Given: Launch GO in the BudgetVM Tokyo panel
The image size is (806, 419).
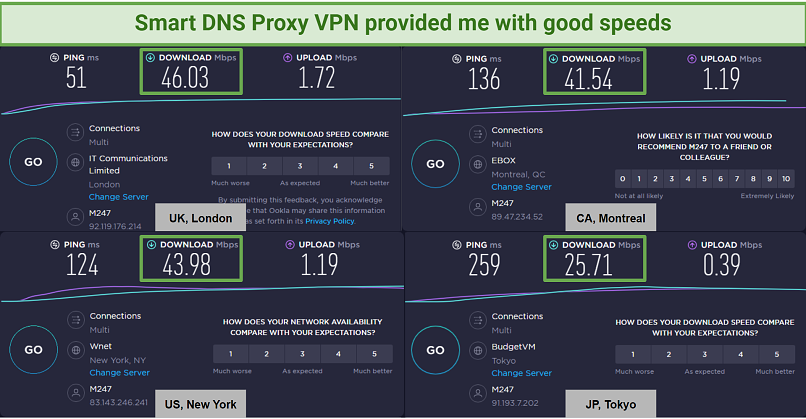Looking at the screenshot, I should pyautogui.click(x=435, y=350).
